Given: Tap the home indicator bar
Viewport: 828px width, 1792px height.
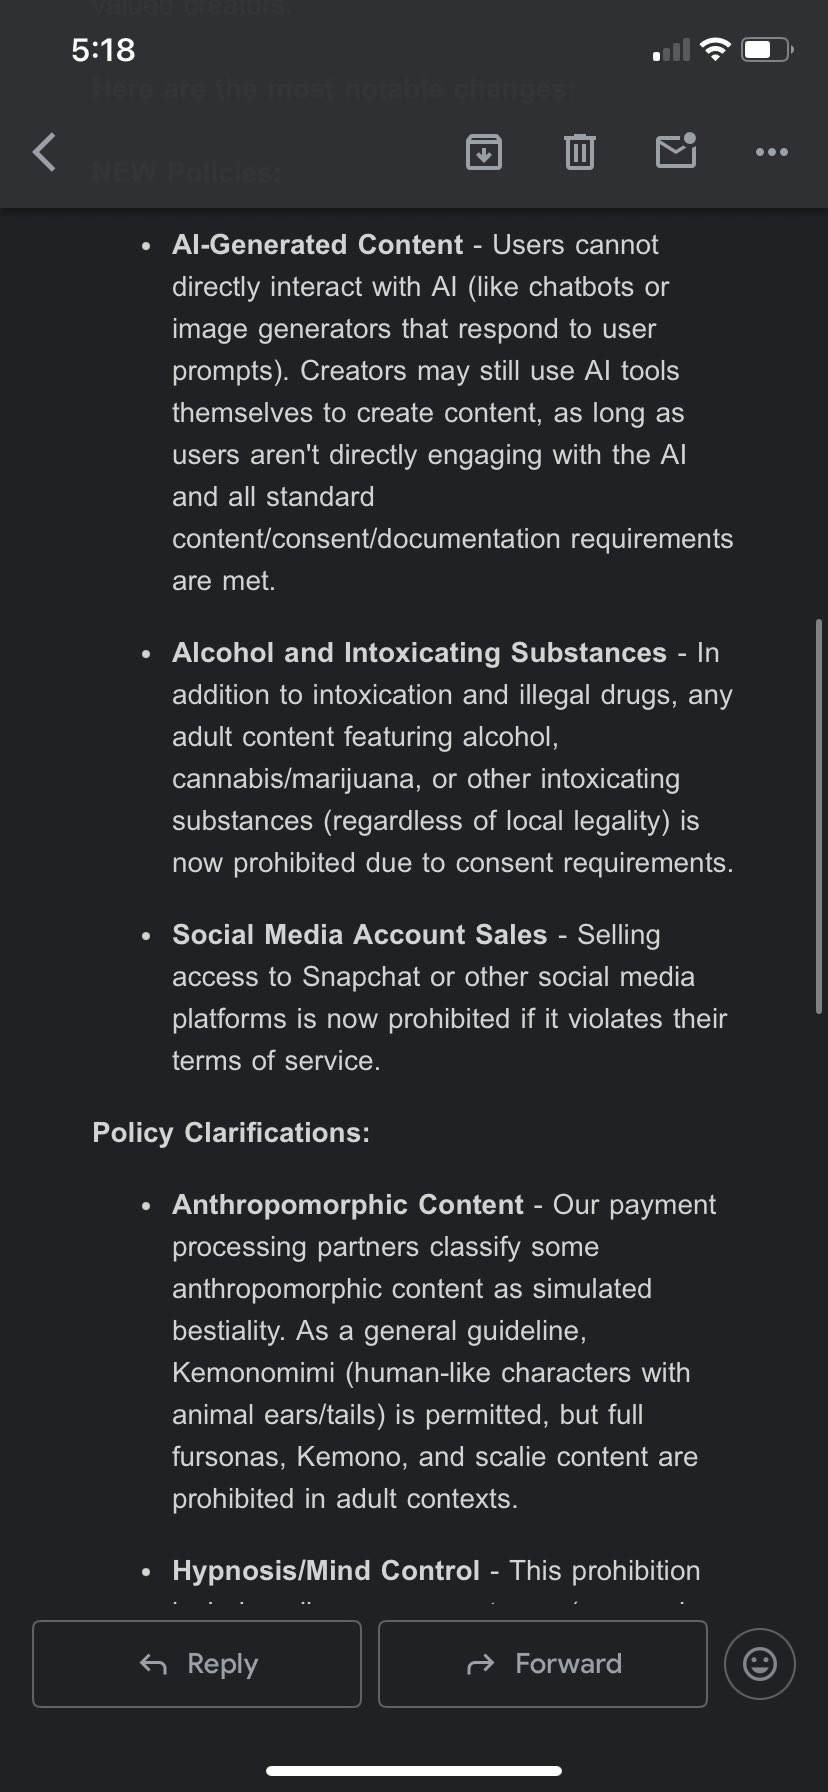Looking at the screenshot, I should [x=414, y=1771].
